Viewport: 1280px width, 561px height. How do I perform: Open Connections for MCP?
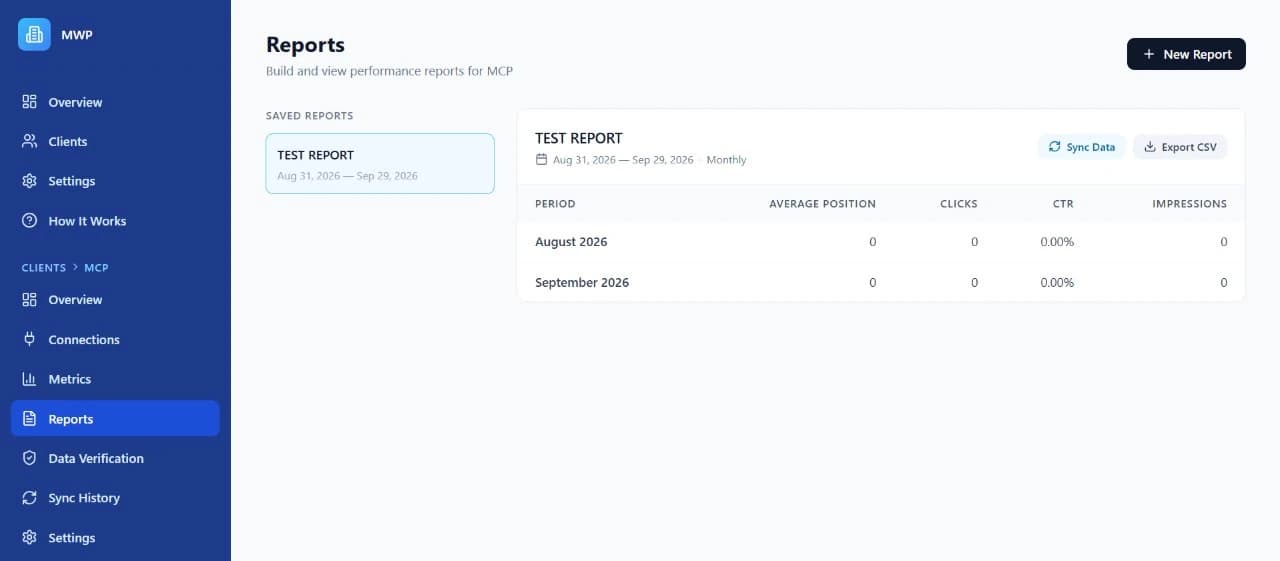click(115, 340)
